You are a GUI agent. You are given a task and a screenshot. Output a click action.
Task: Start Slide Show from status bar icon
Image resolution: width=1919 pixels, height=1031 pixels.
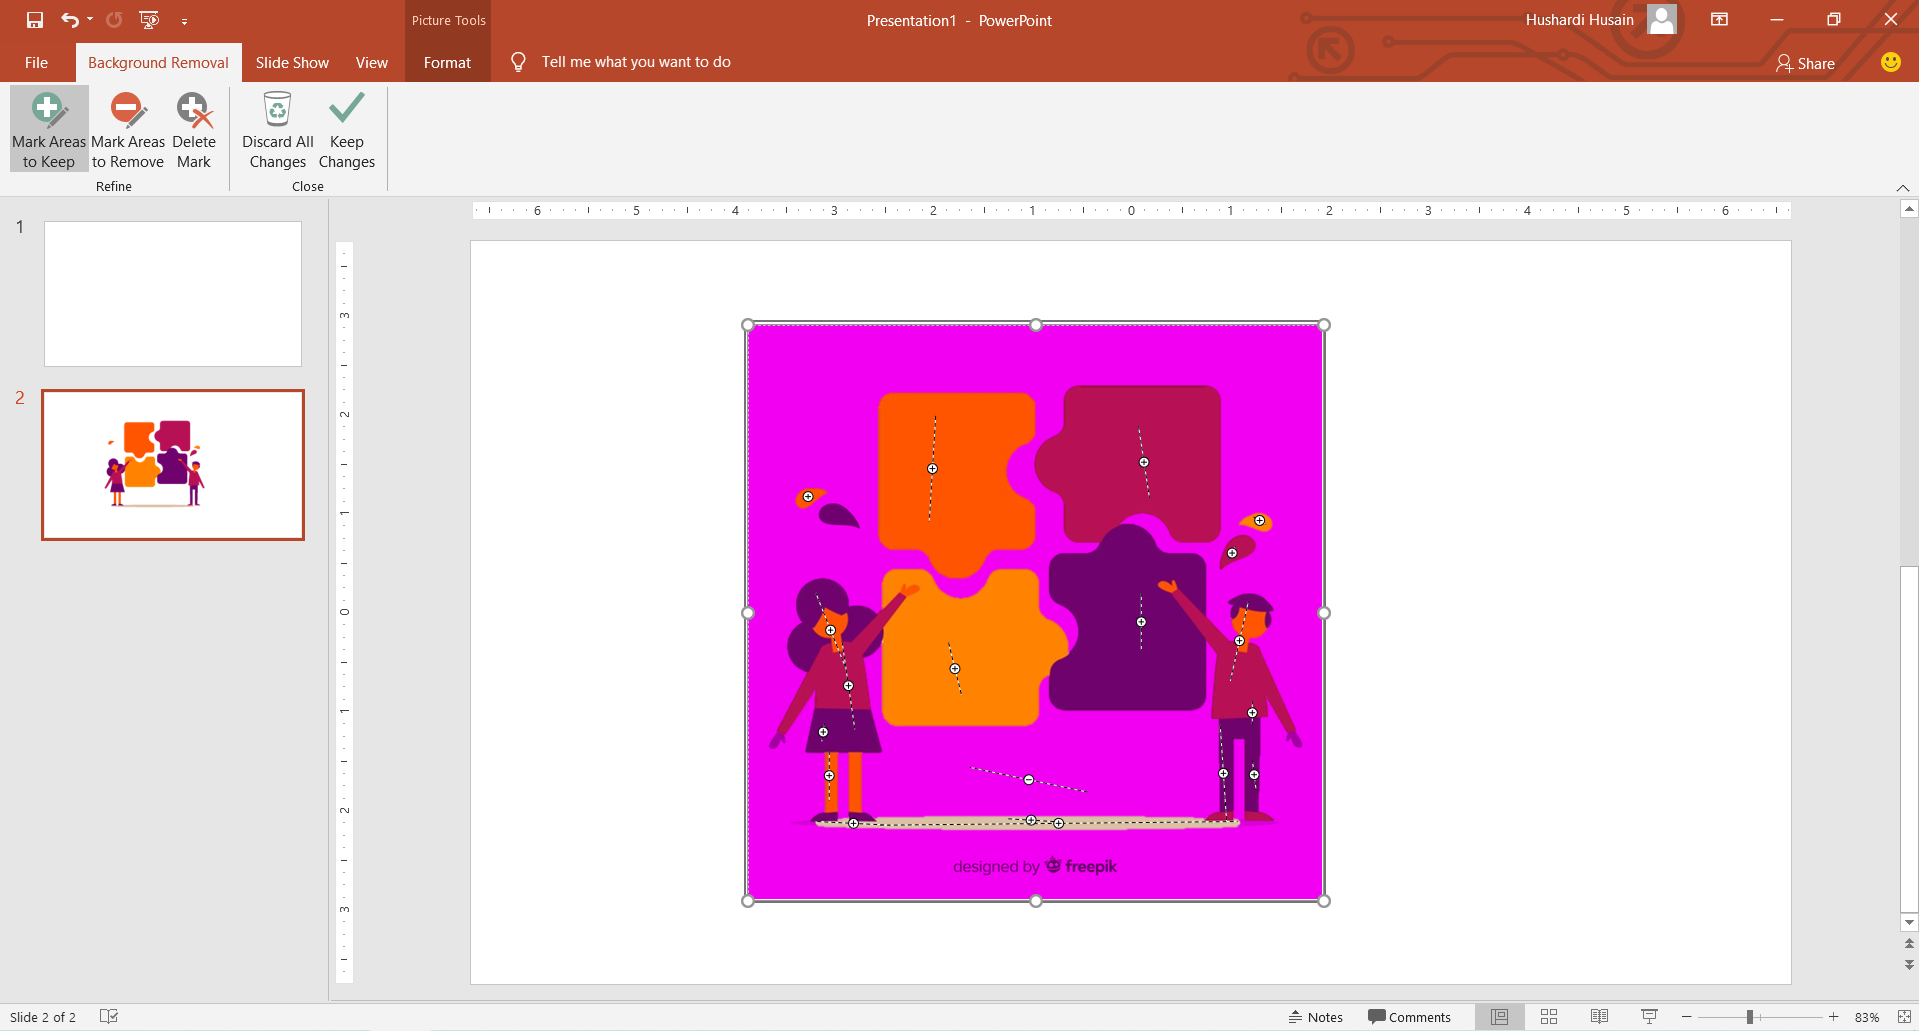tap(1649, 1017)
